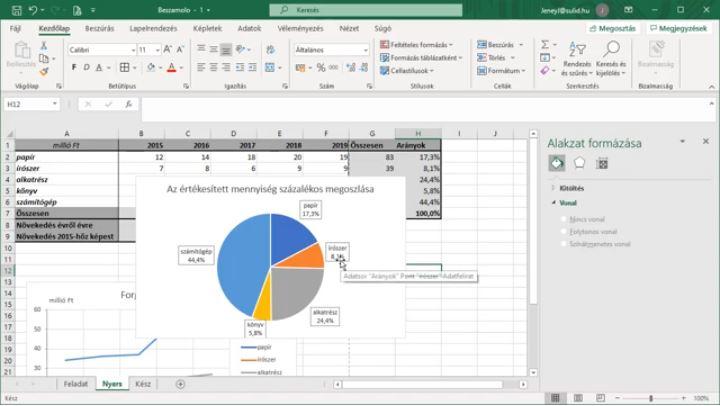This screenshot has height=406, width=720.
Task: Click the zoom slider in status bar
Action: [651, 398]
